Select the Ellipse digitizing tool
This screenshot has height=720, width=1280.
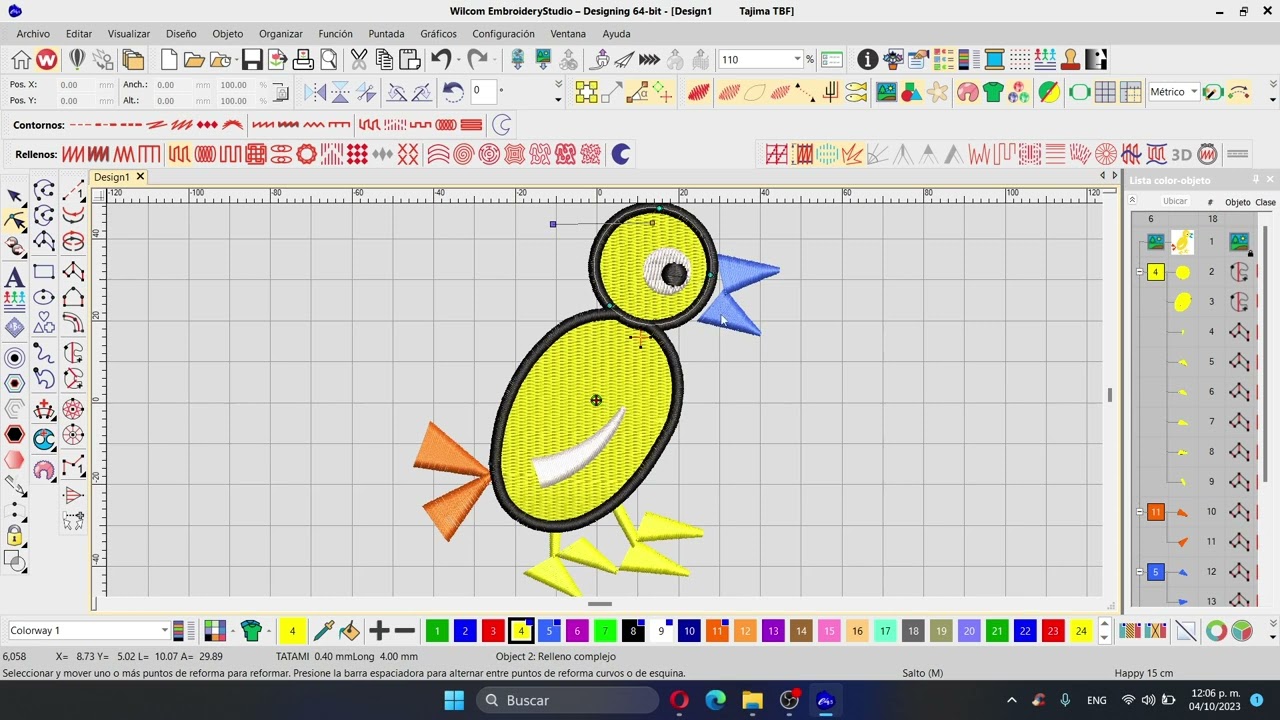[x=43, y=298]
